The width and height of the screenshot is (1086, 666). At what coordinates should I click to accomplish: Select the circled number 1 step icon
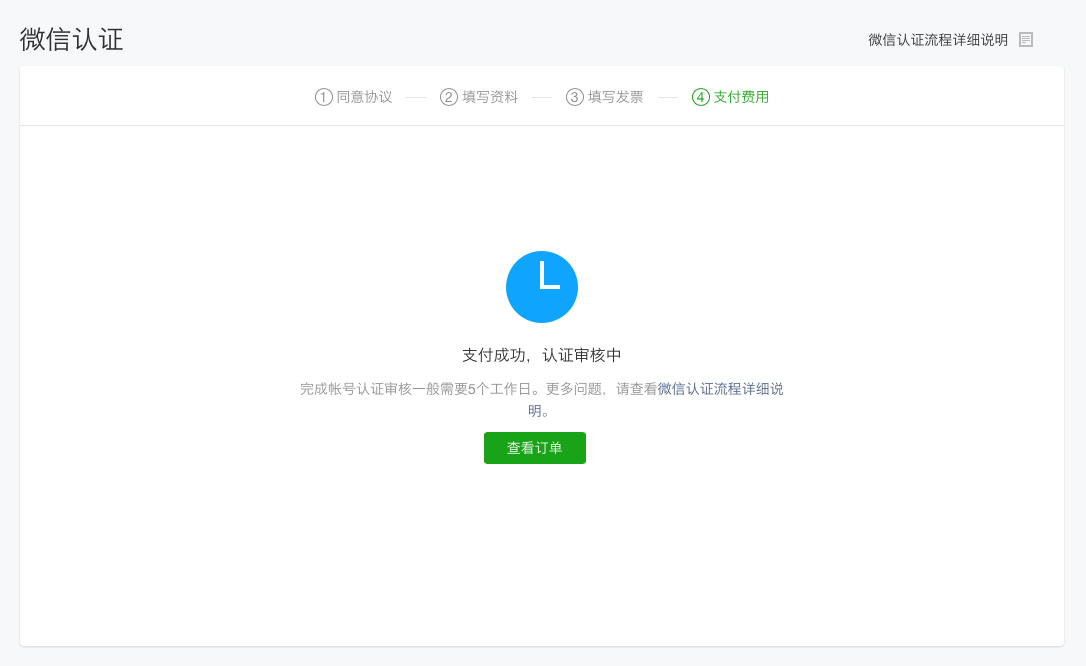tap(322, 97)
